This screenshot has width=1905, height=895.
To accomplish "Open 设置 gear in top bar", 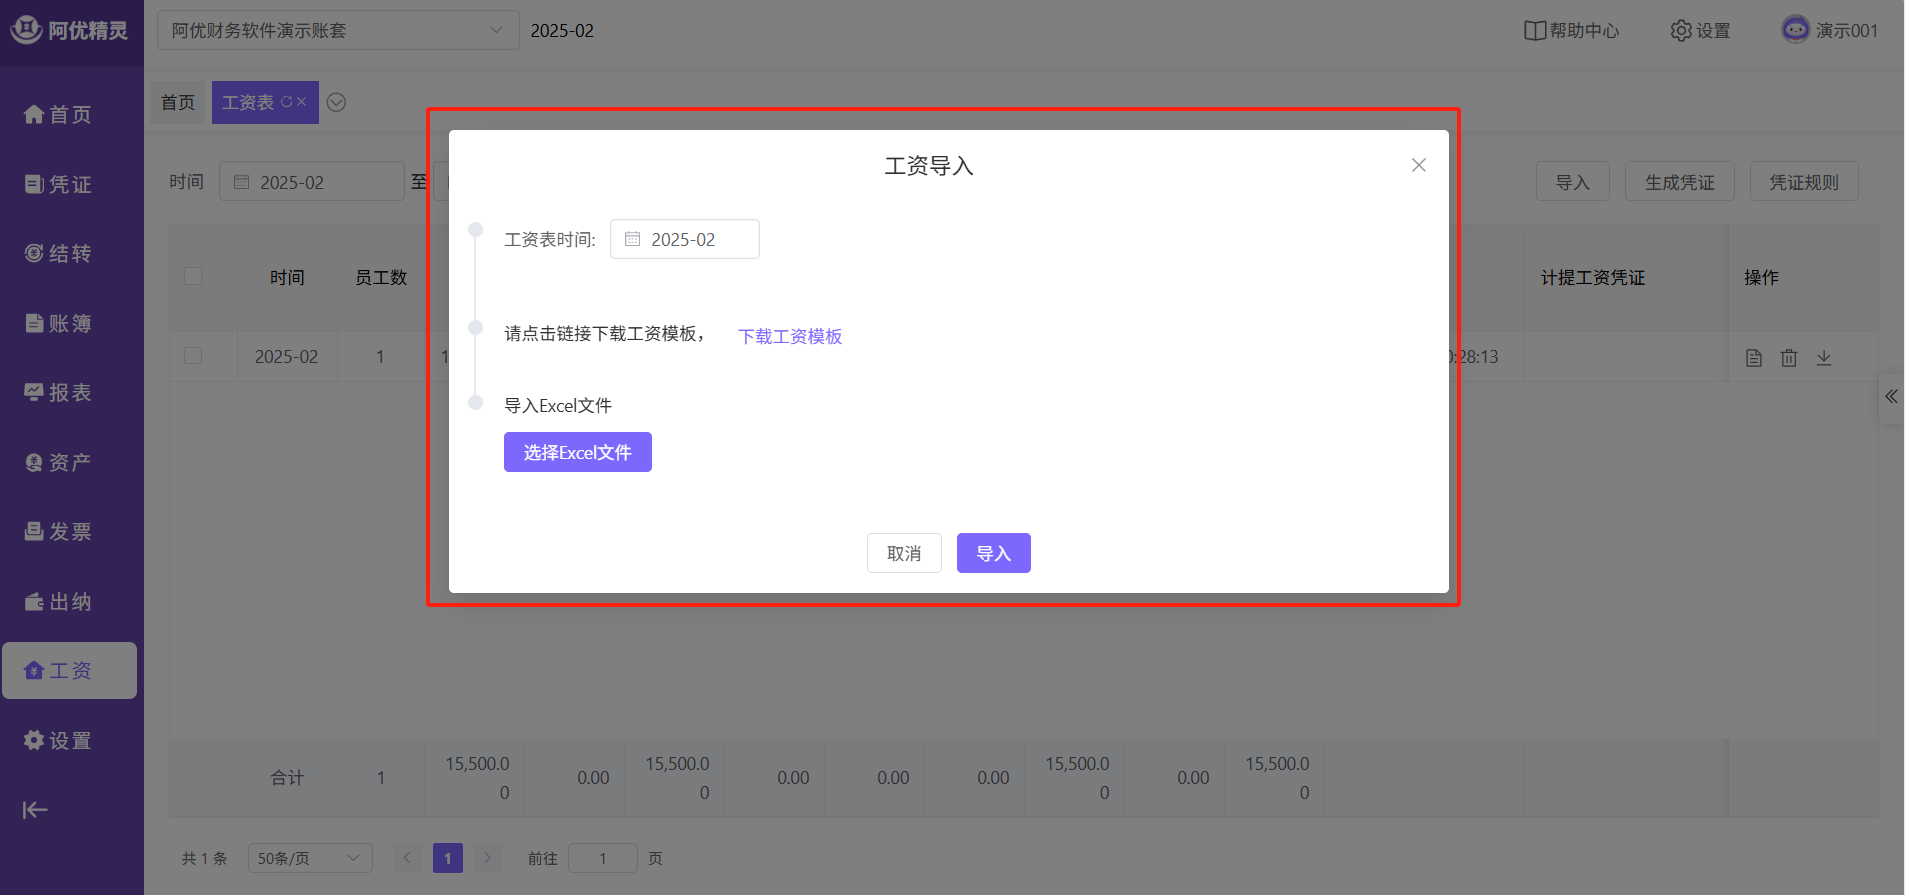I will point(1700,31).
